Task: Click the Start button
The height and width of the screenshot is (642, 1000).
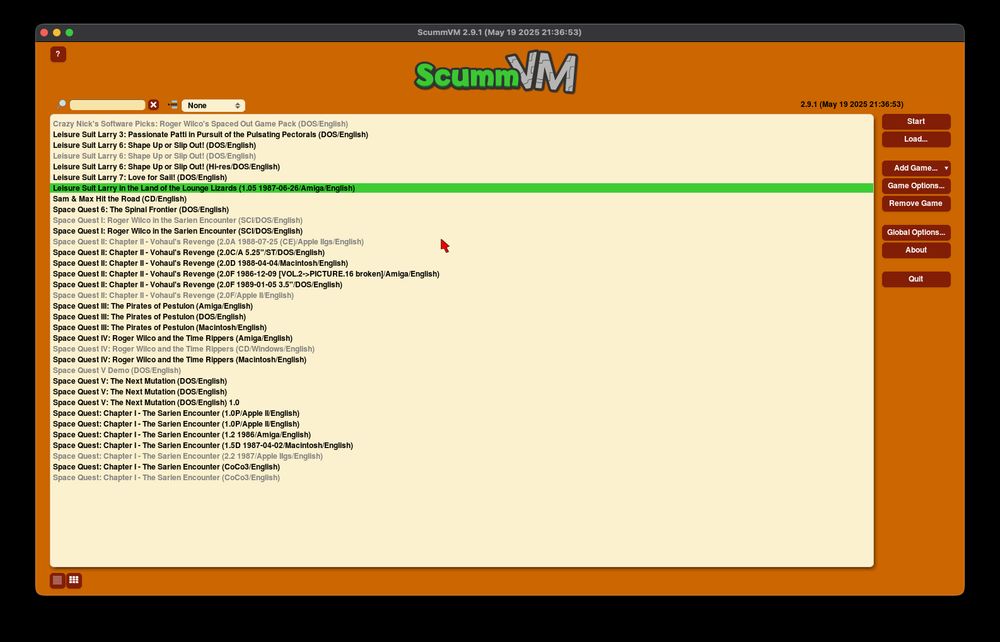Action: (916, 122)
